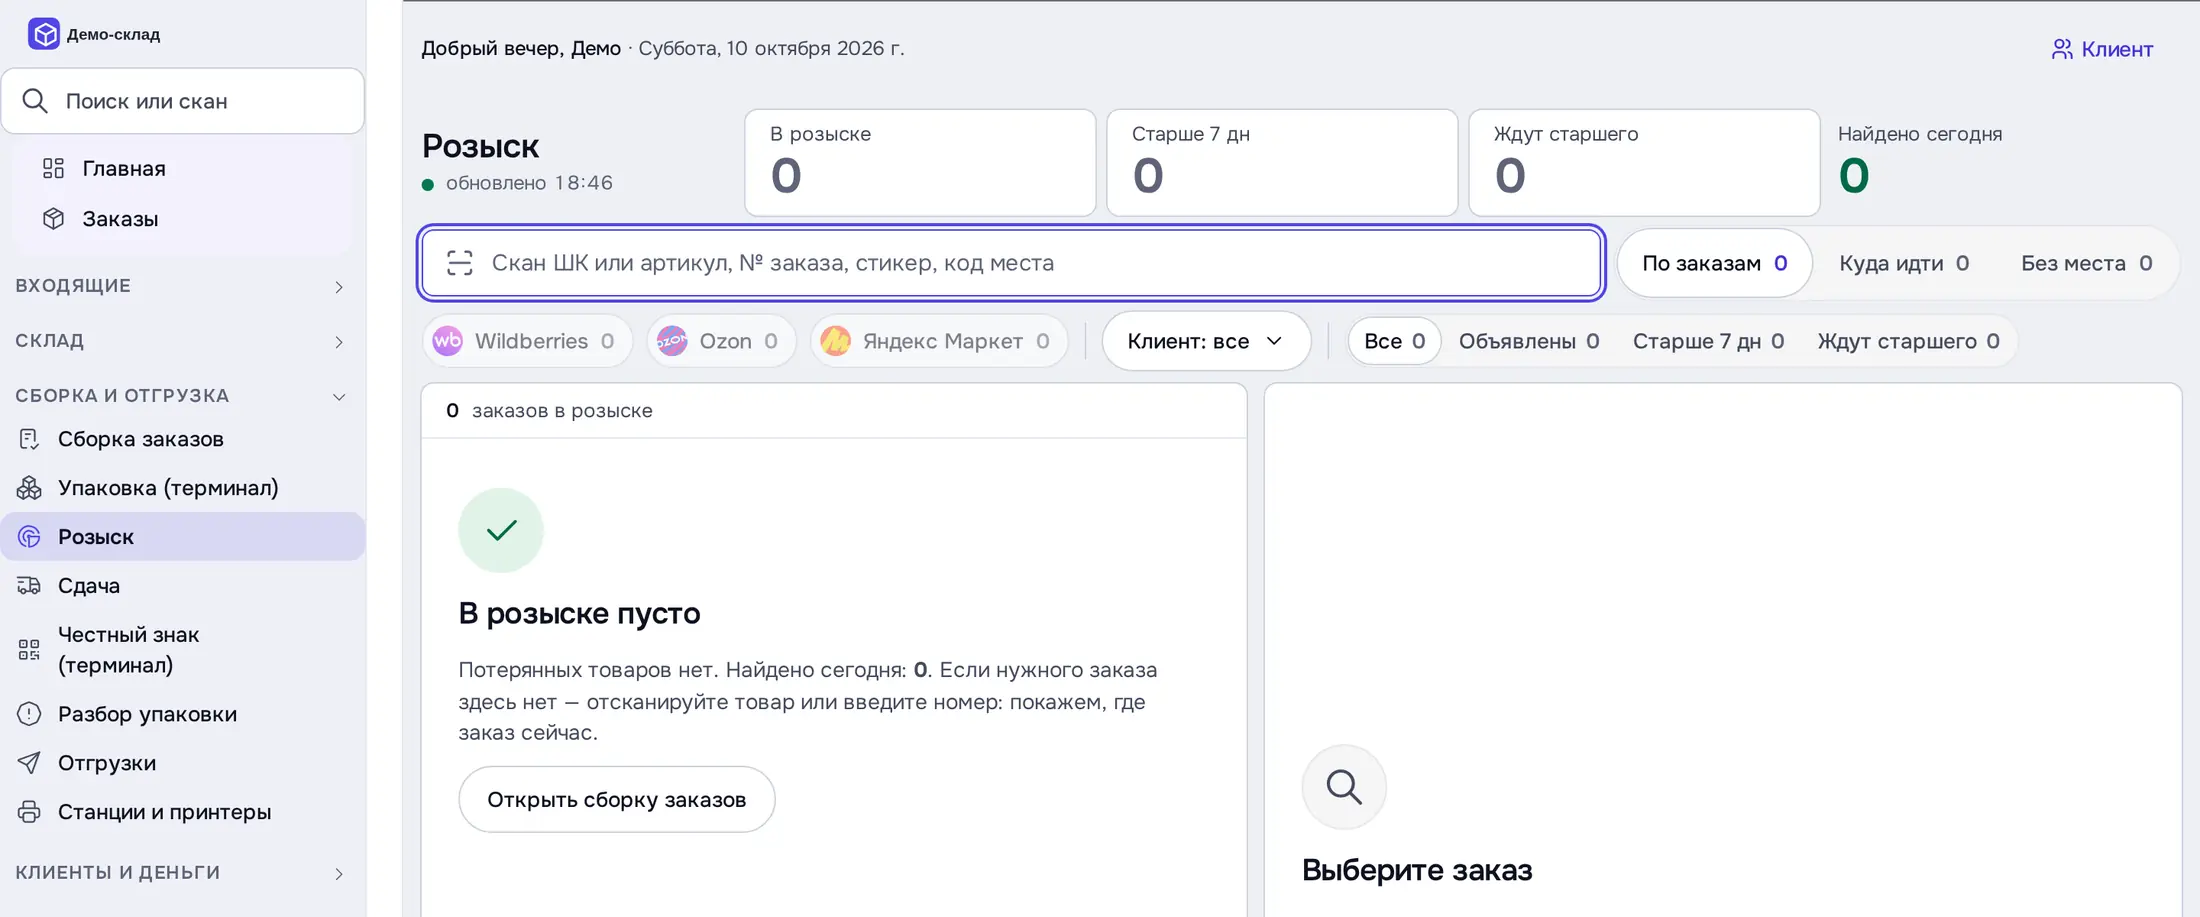The image size is (2200, 917).
Task: Click the Заказы box icon
Action: pyautogui.click(x=54, y=219)
